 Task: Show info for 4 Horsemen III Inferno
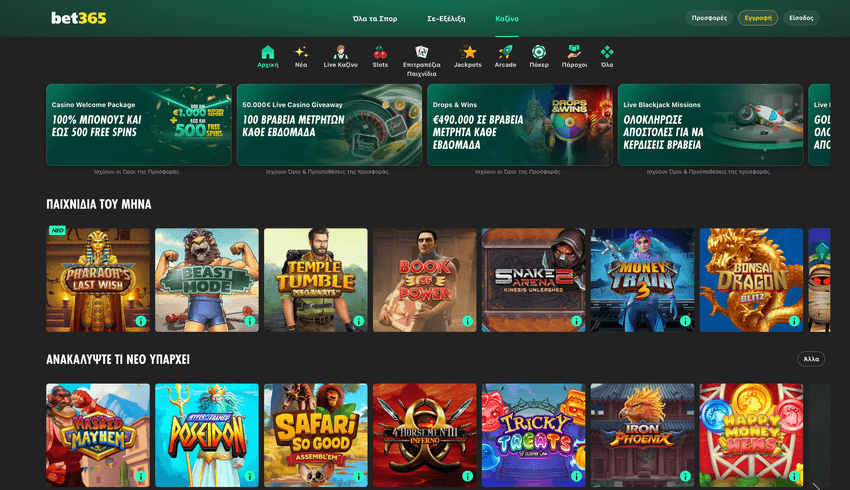coord(467,476)
